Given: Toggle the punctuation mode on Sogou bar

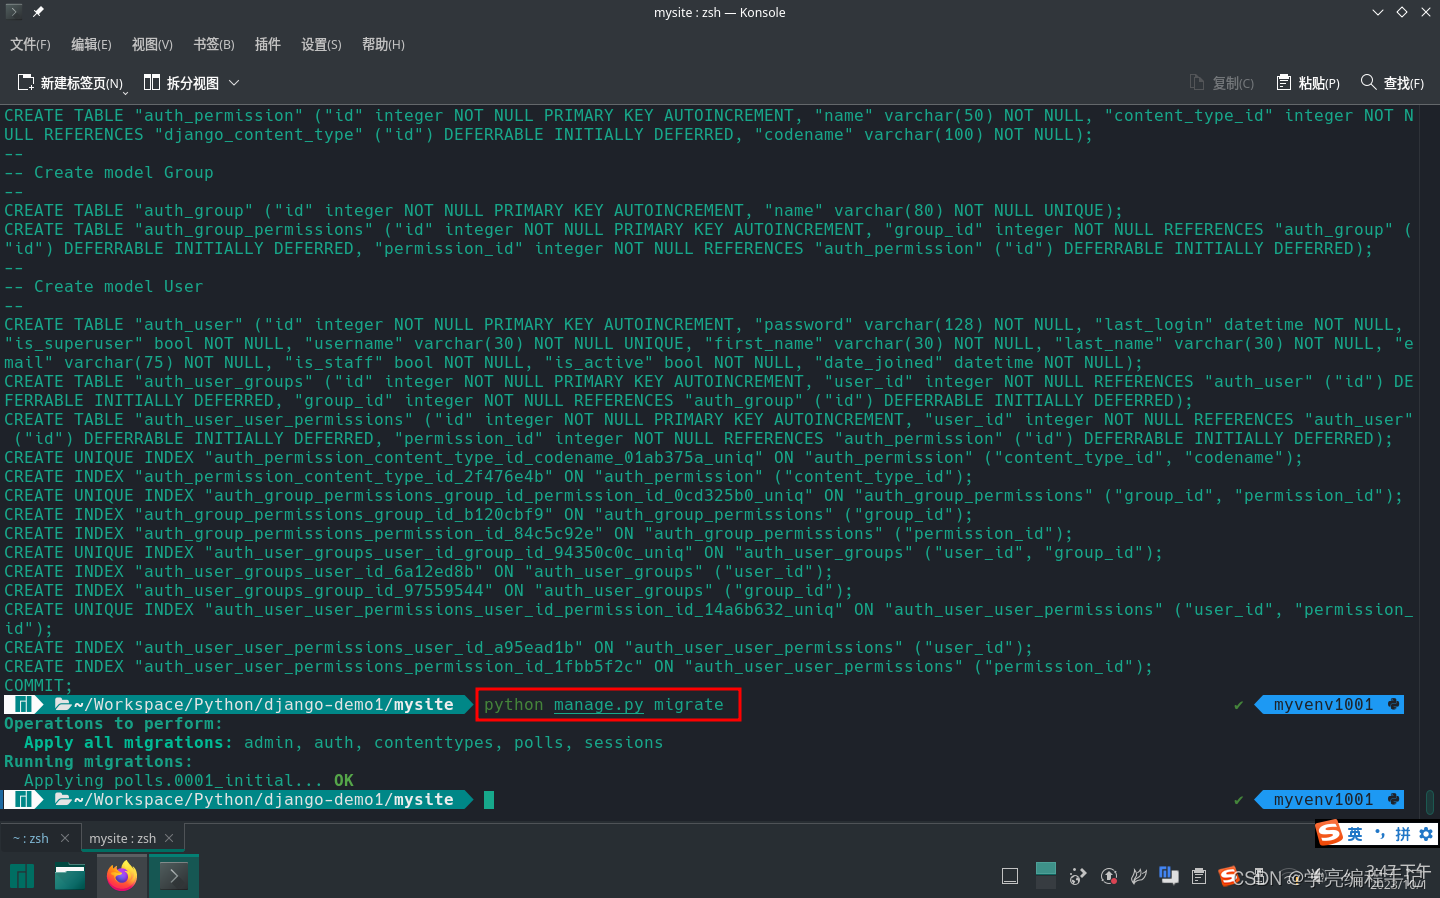Looking at the screenshot, I should point(1380,834).
